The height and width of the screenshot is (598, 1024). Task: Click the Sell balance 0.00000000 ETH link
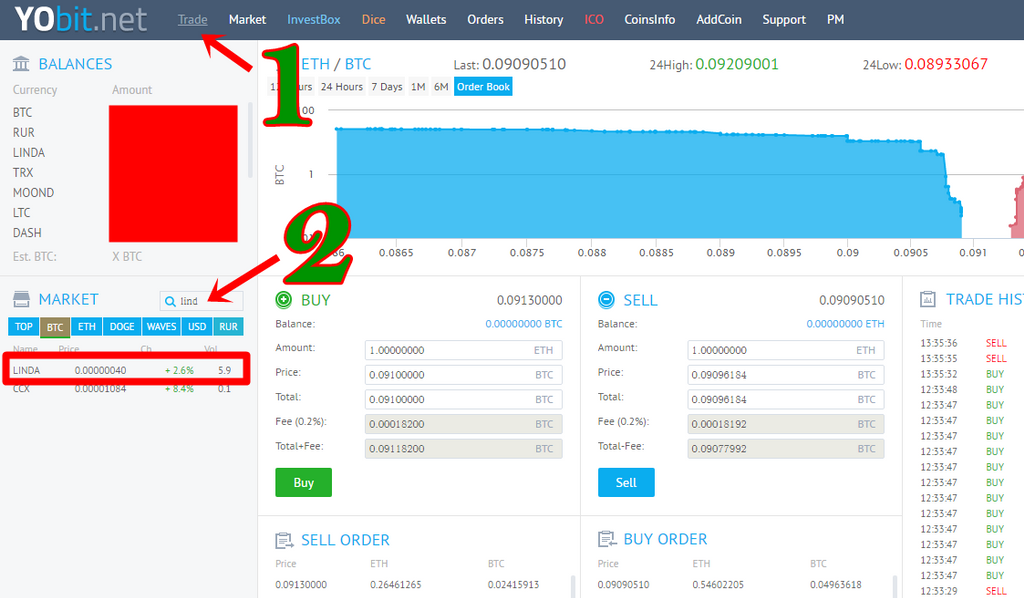(845, 324)
